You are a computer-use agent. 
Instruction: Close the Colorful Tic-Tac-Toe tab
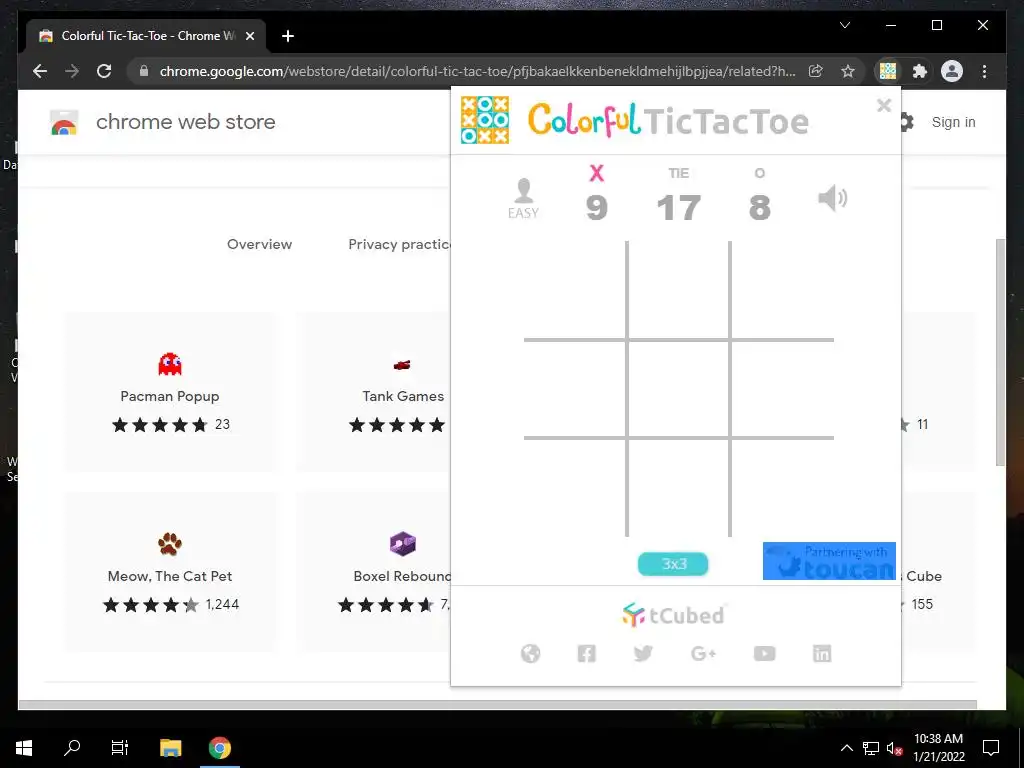[249, 37]
